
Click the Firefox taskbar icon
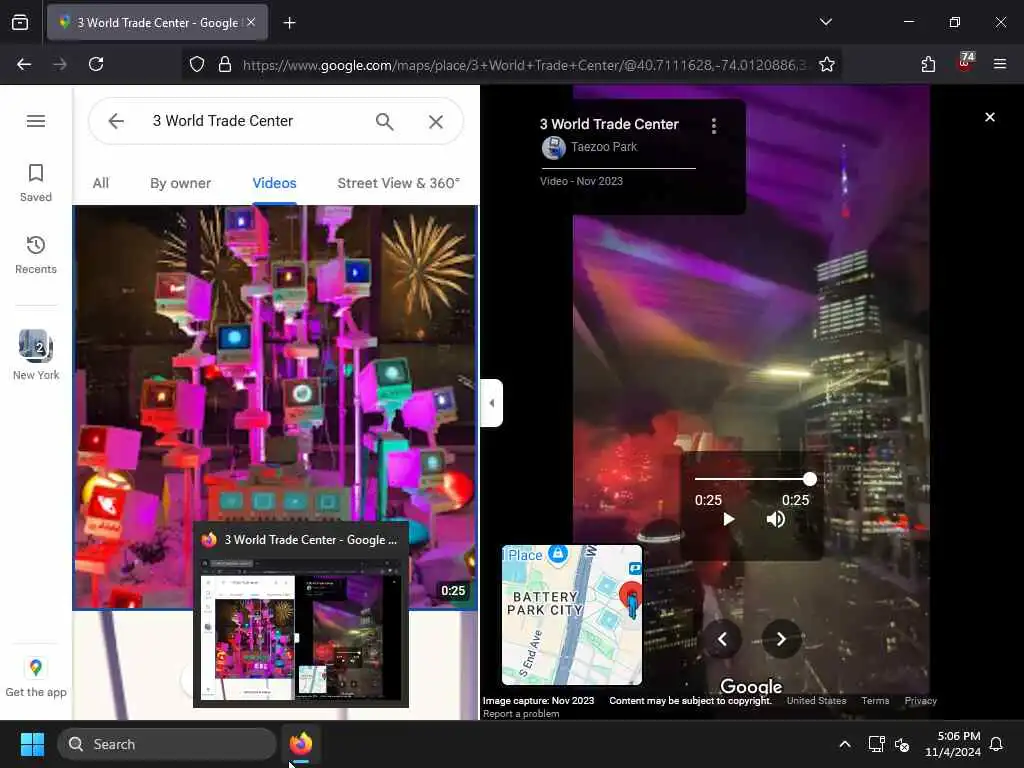[x=300, y=744]
